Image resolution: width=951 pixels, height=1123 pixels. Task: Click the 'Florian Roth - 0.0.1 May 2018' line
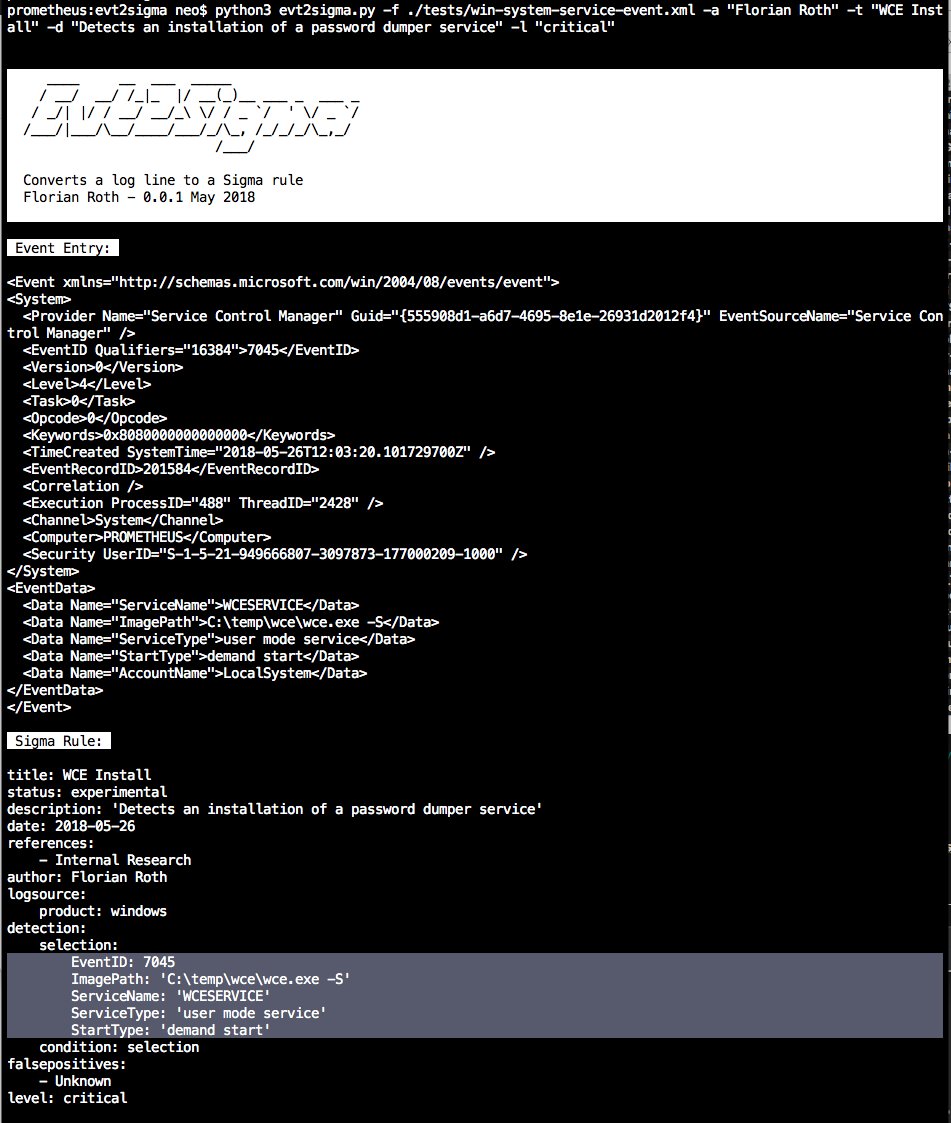(x=139, y=197)
